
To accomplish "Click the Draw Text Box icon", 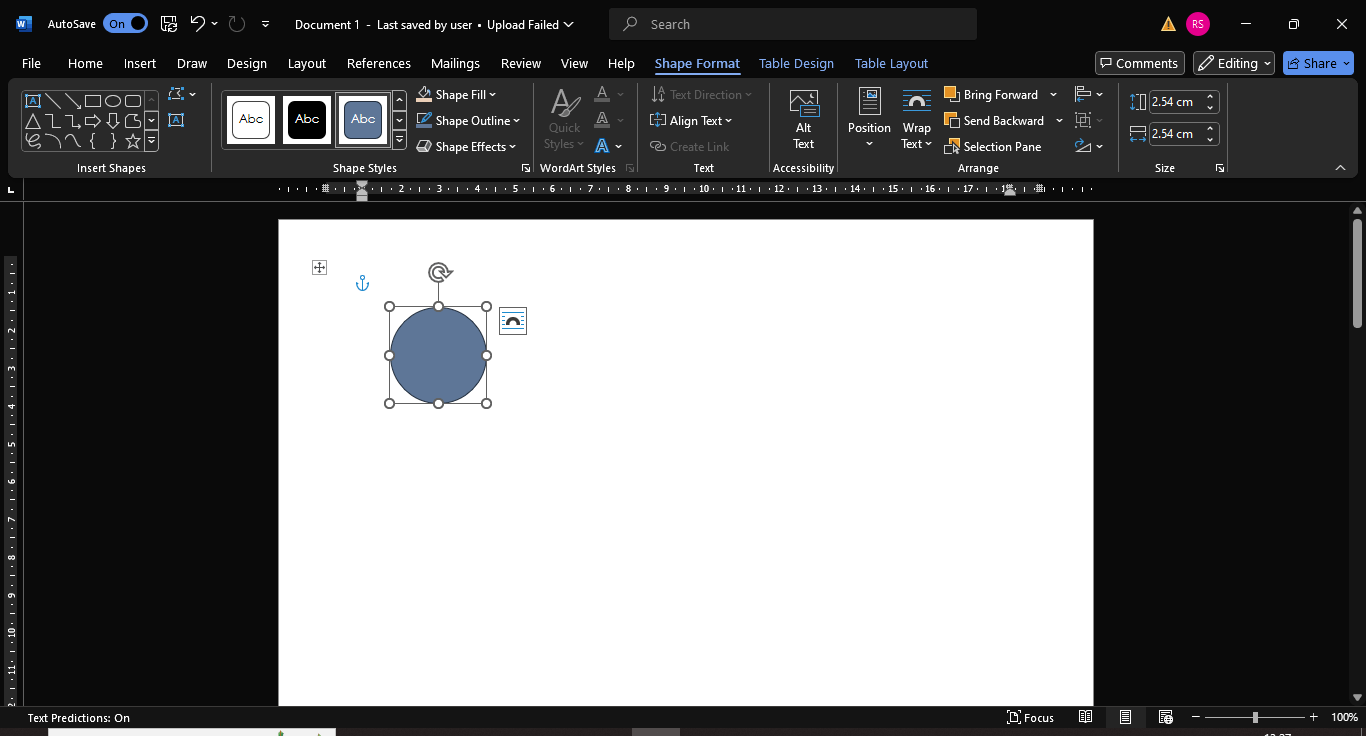I will pyautogui.click(x=176, y=120).
